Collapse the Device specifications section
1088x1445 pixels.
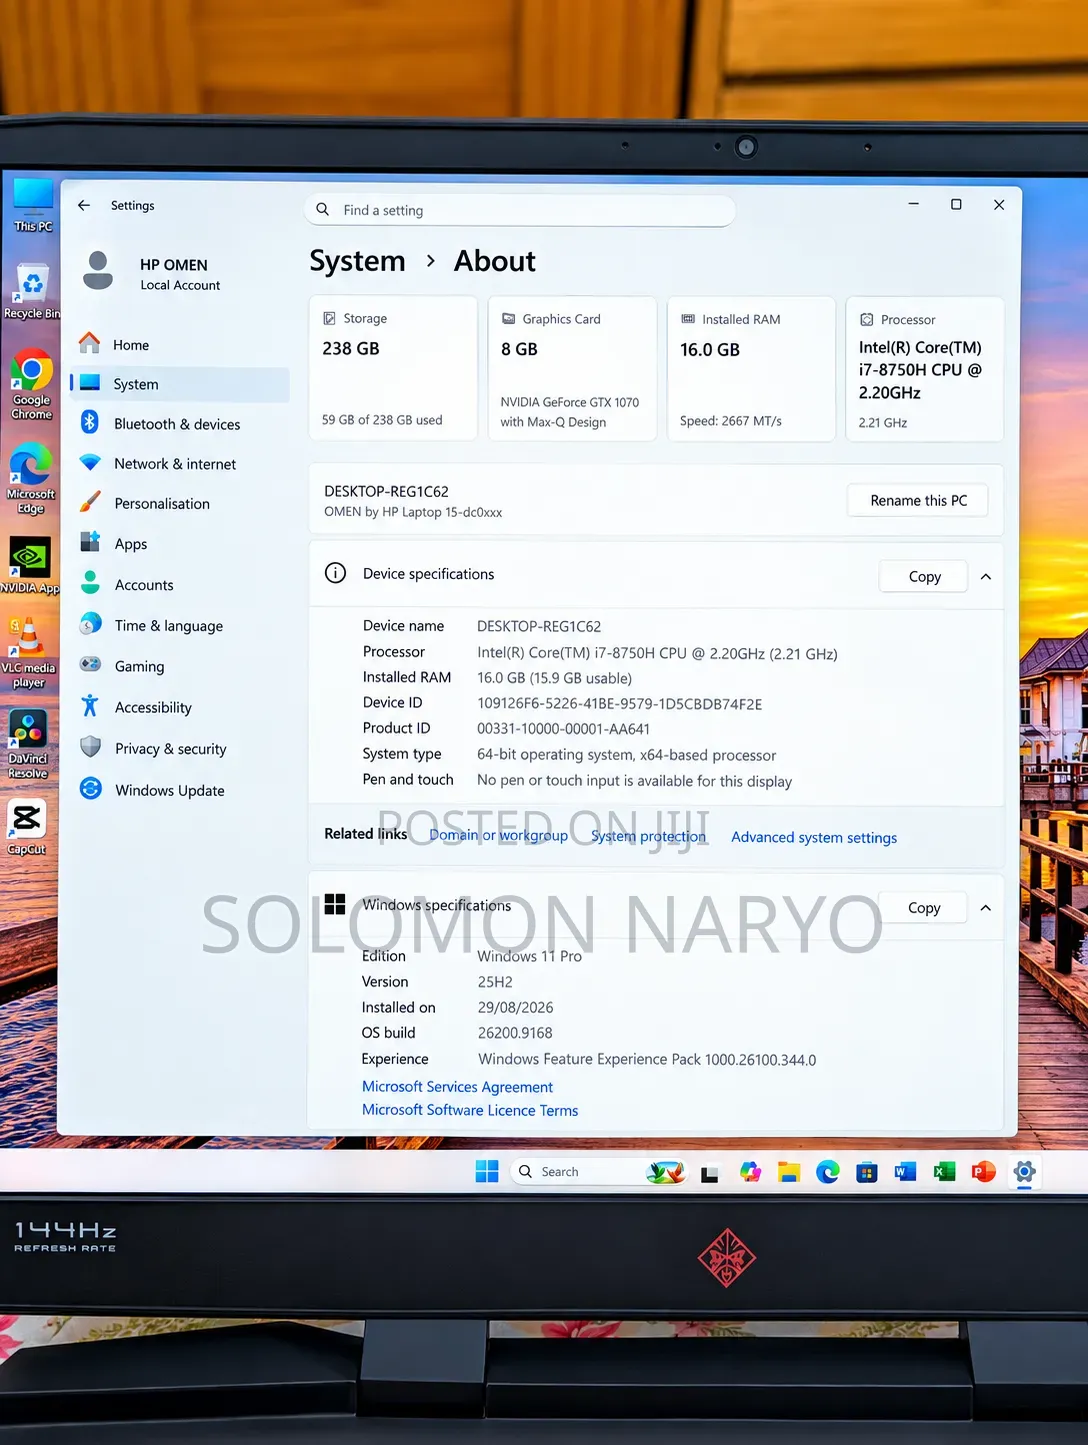pos(986,577)
